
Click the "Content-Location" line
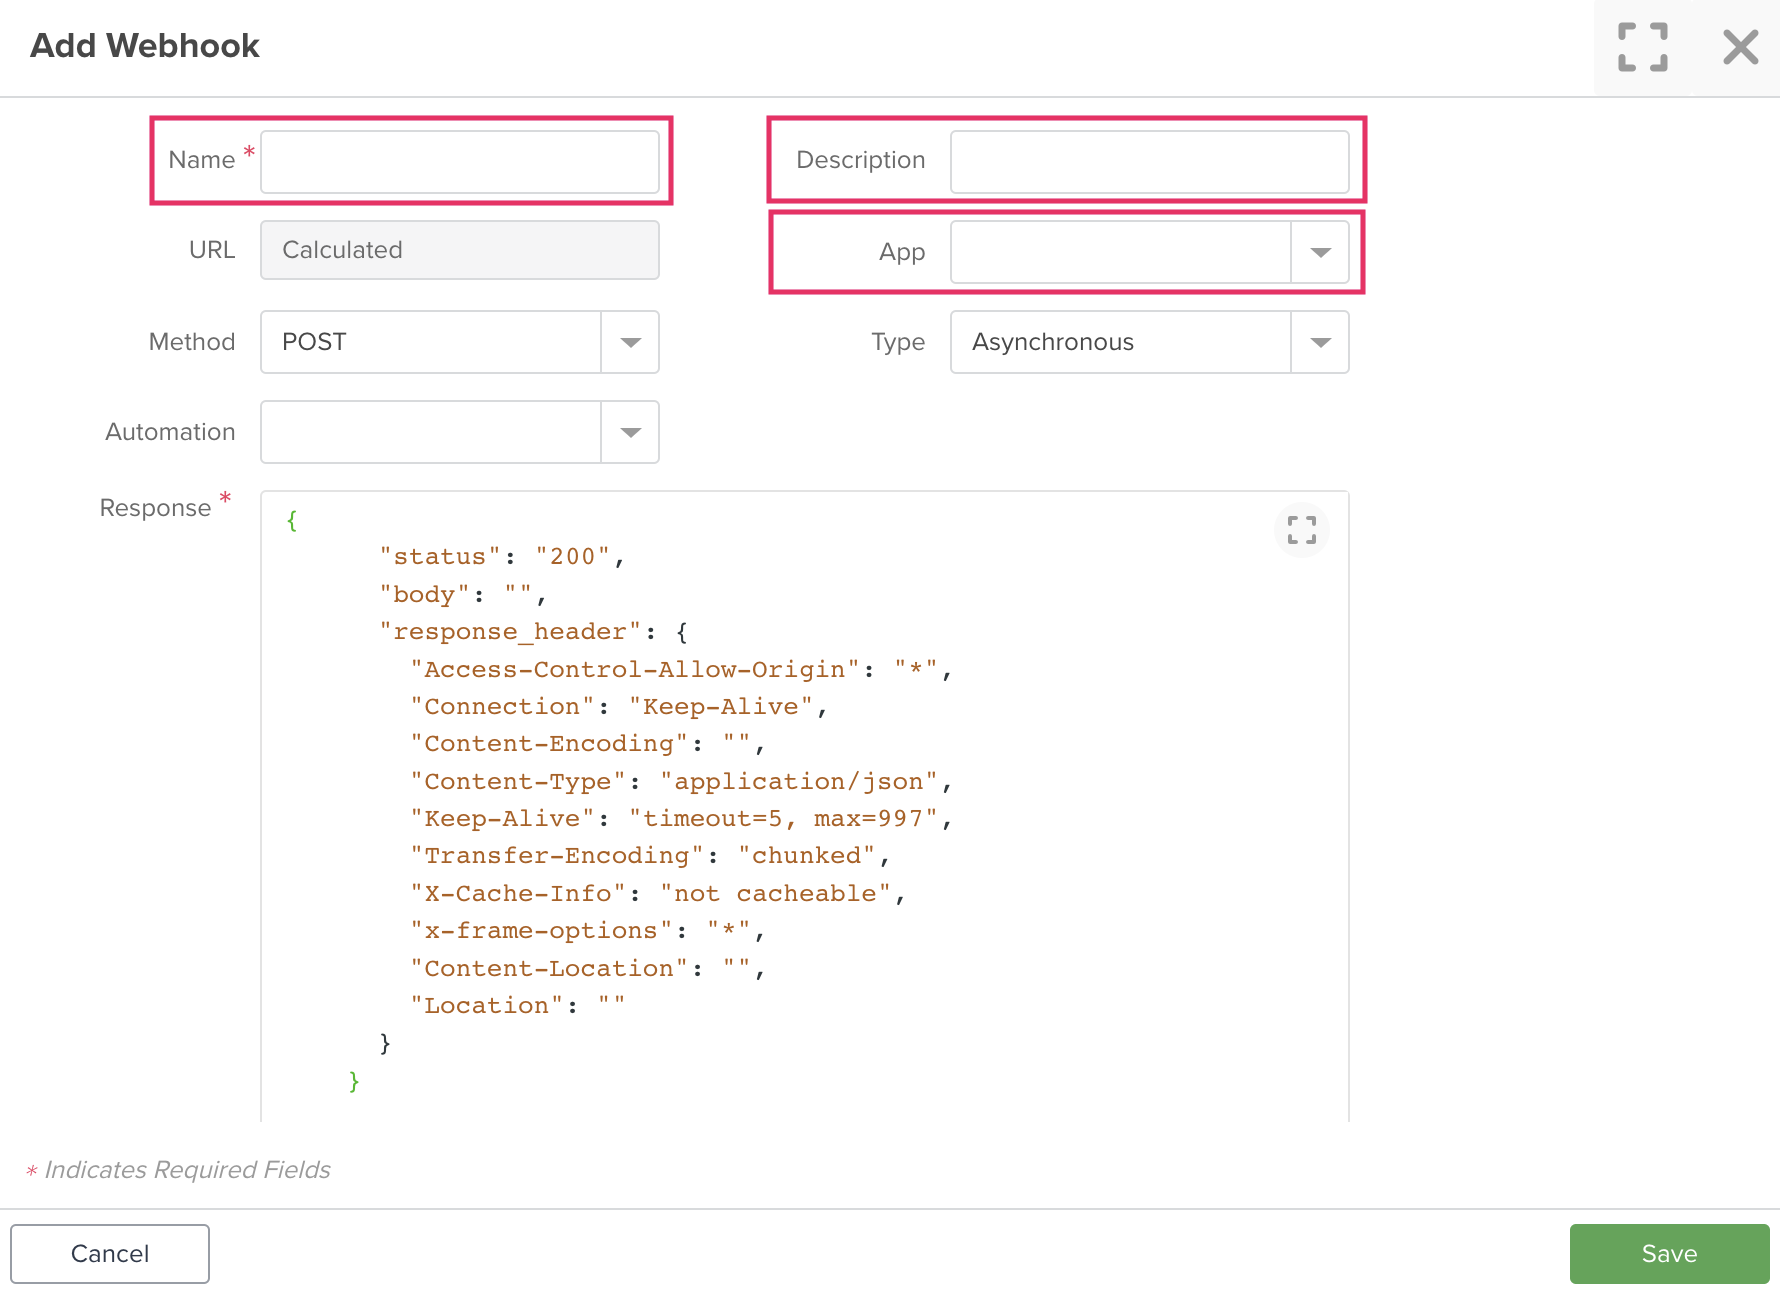pyautogui.click(x=588, y=969)
